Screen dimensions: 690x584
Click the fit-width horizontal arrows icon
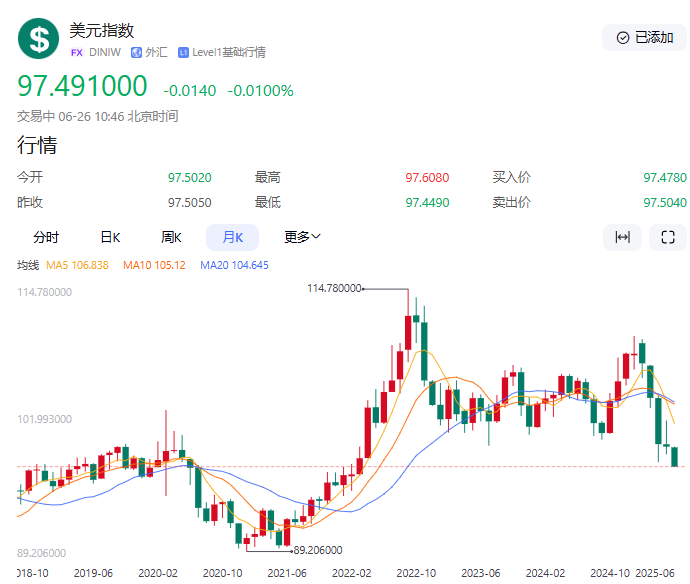(x=622, y=237)
